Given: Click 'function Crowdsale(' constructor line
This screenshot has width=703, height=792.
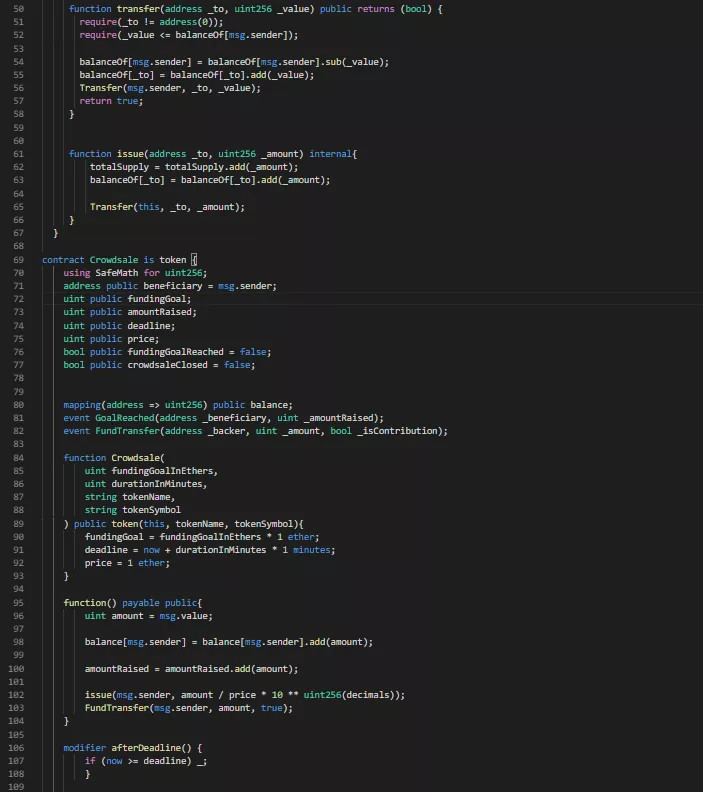Looking at the screenshot, I should pos(114,458).
